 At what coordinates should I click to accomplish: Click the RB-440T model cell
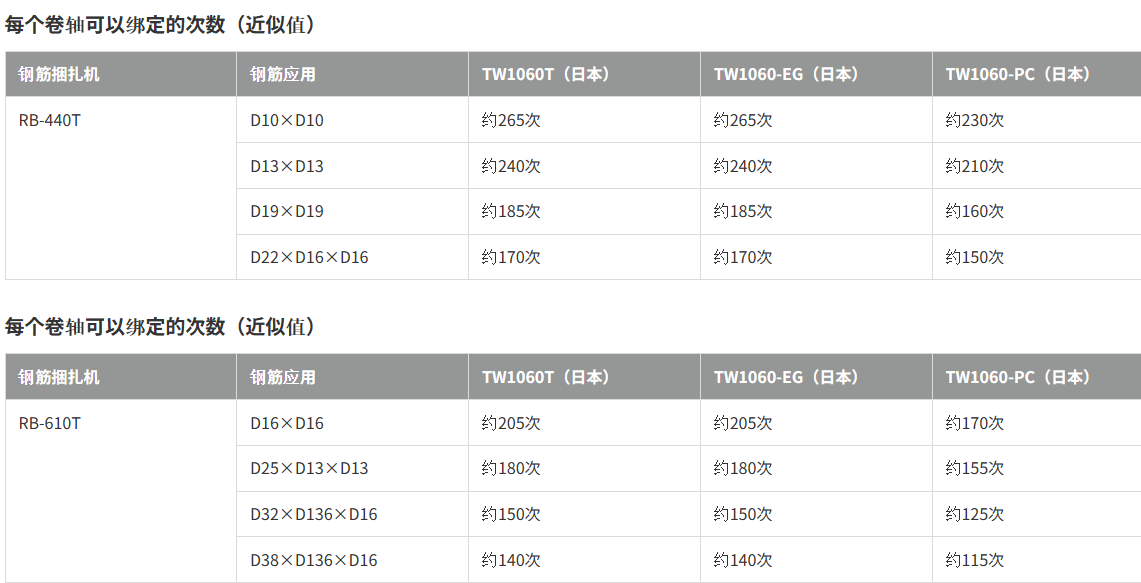(50, 120)
